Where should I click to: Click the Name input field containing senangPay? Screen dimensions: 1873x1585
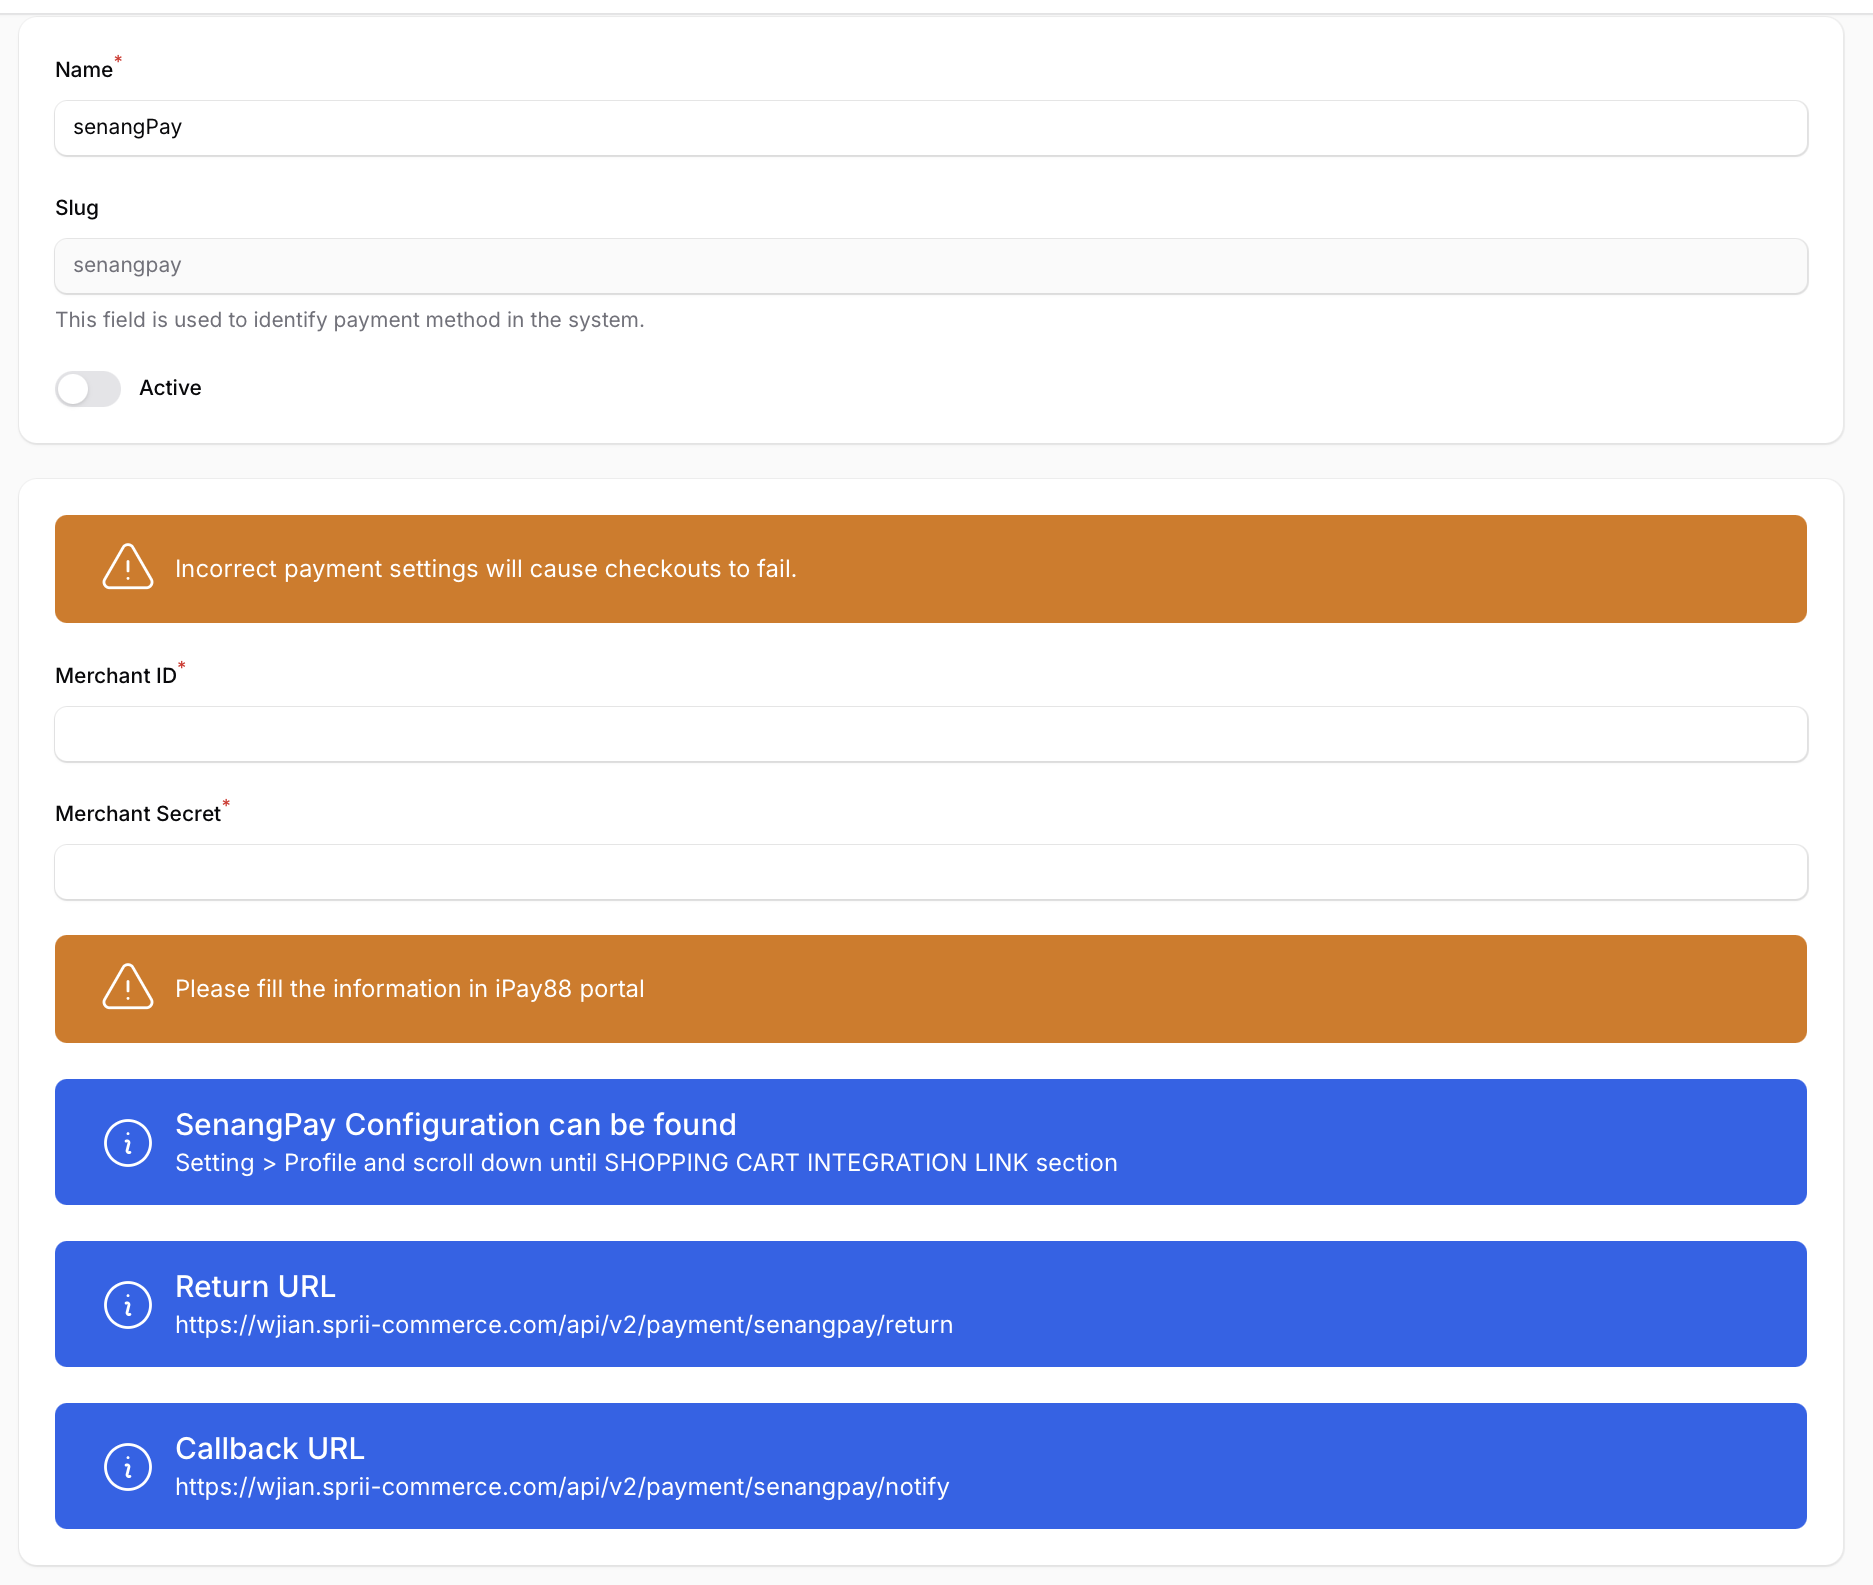[x=930, y=128]
